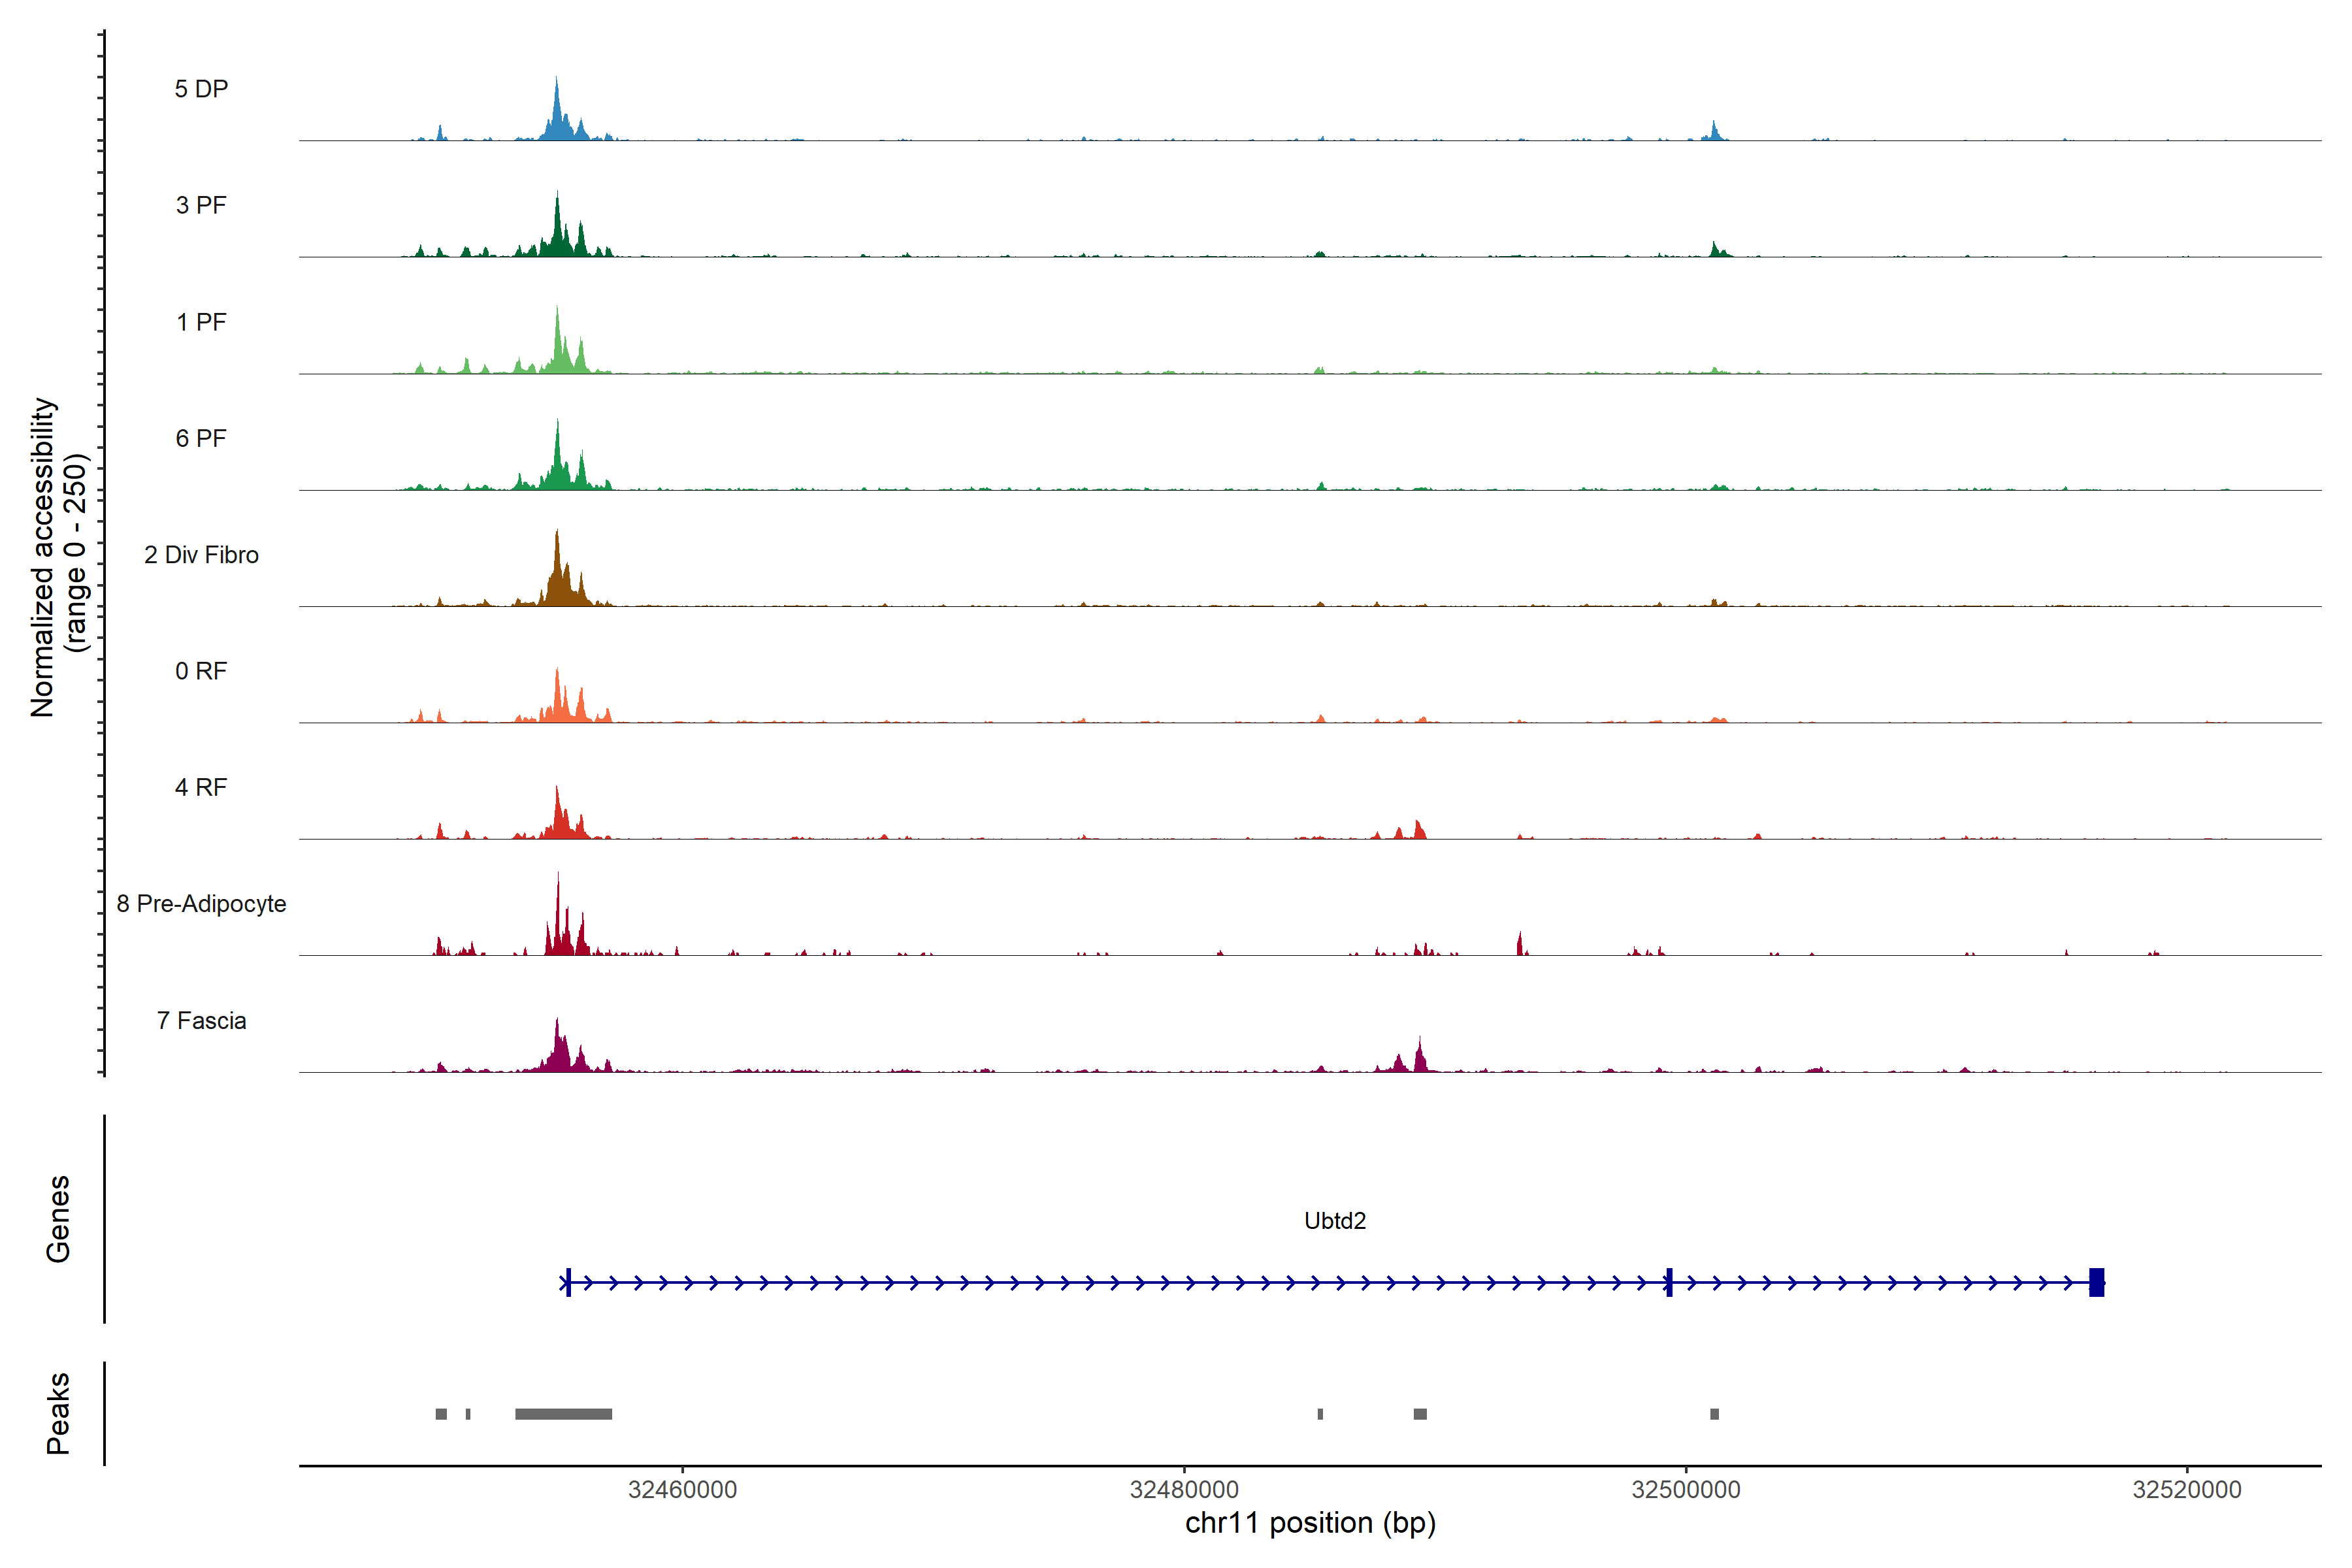
Task: Click the 32460000 axis tick label
Action: [682, 1489]
